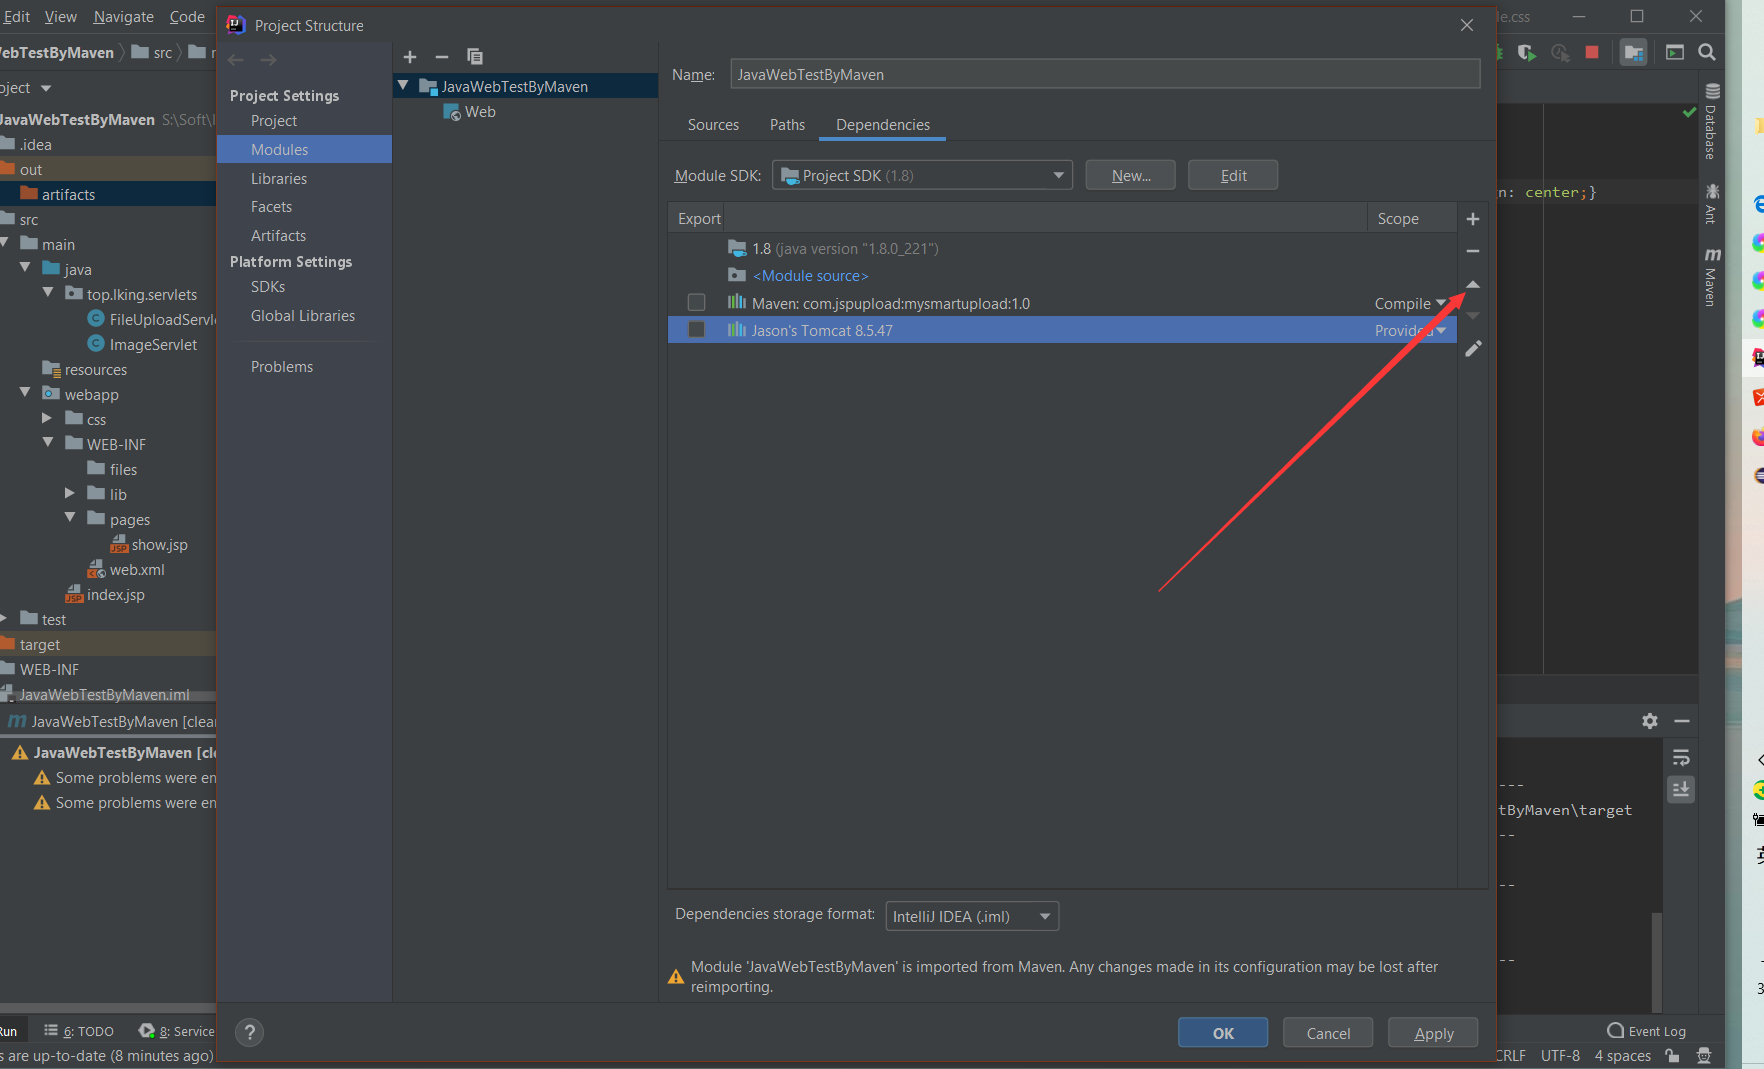This screenshot has height=1069, width=1764.
Task: Navigate forward in Project Structure
Action: point(268,60)
